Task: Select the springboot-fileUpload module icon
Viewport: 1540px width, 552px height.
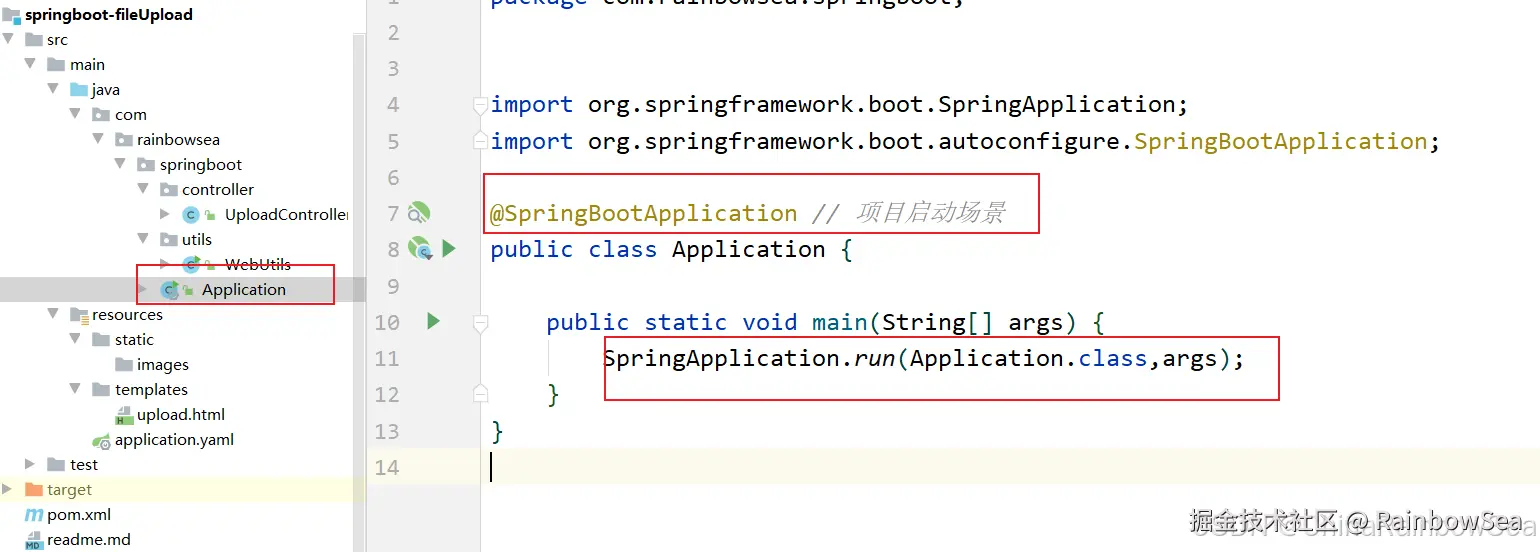Action: coord(11,15)
